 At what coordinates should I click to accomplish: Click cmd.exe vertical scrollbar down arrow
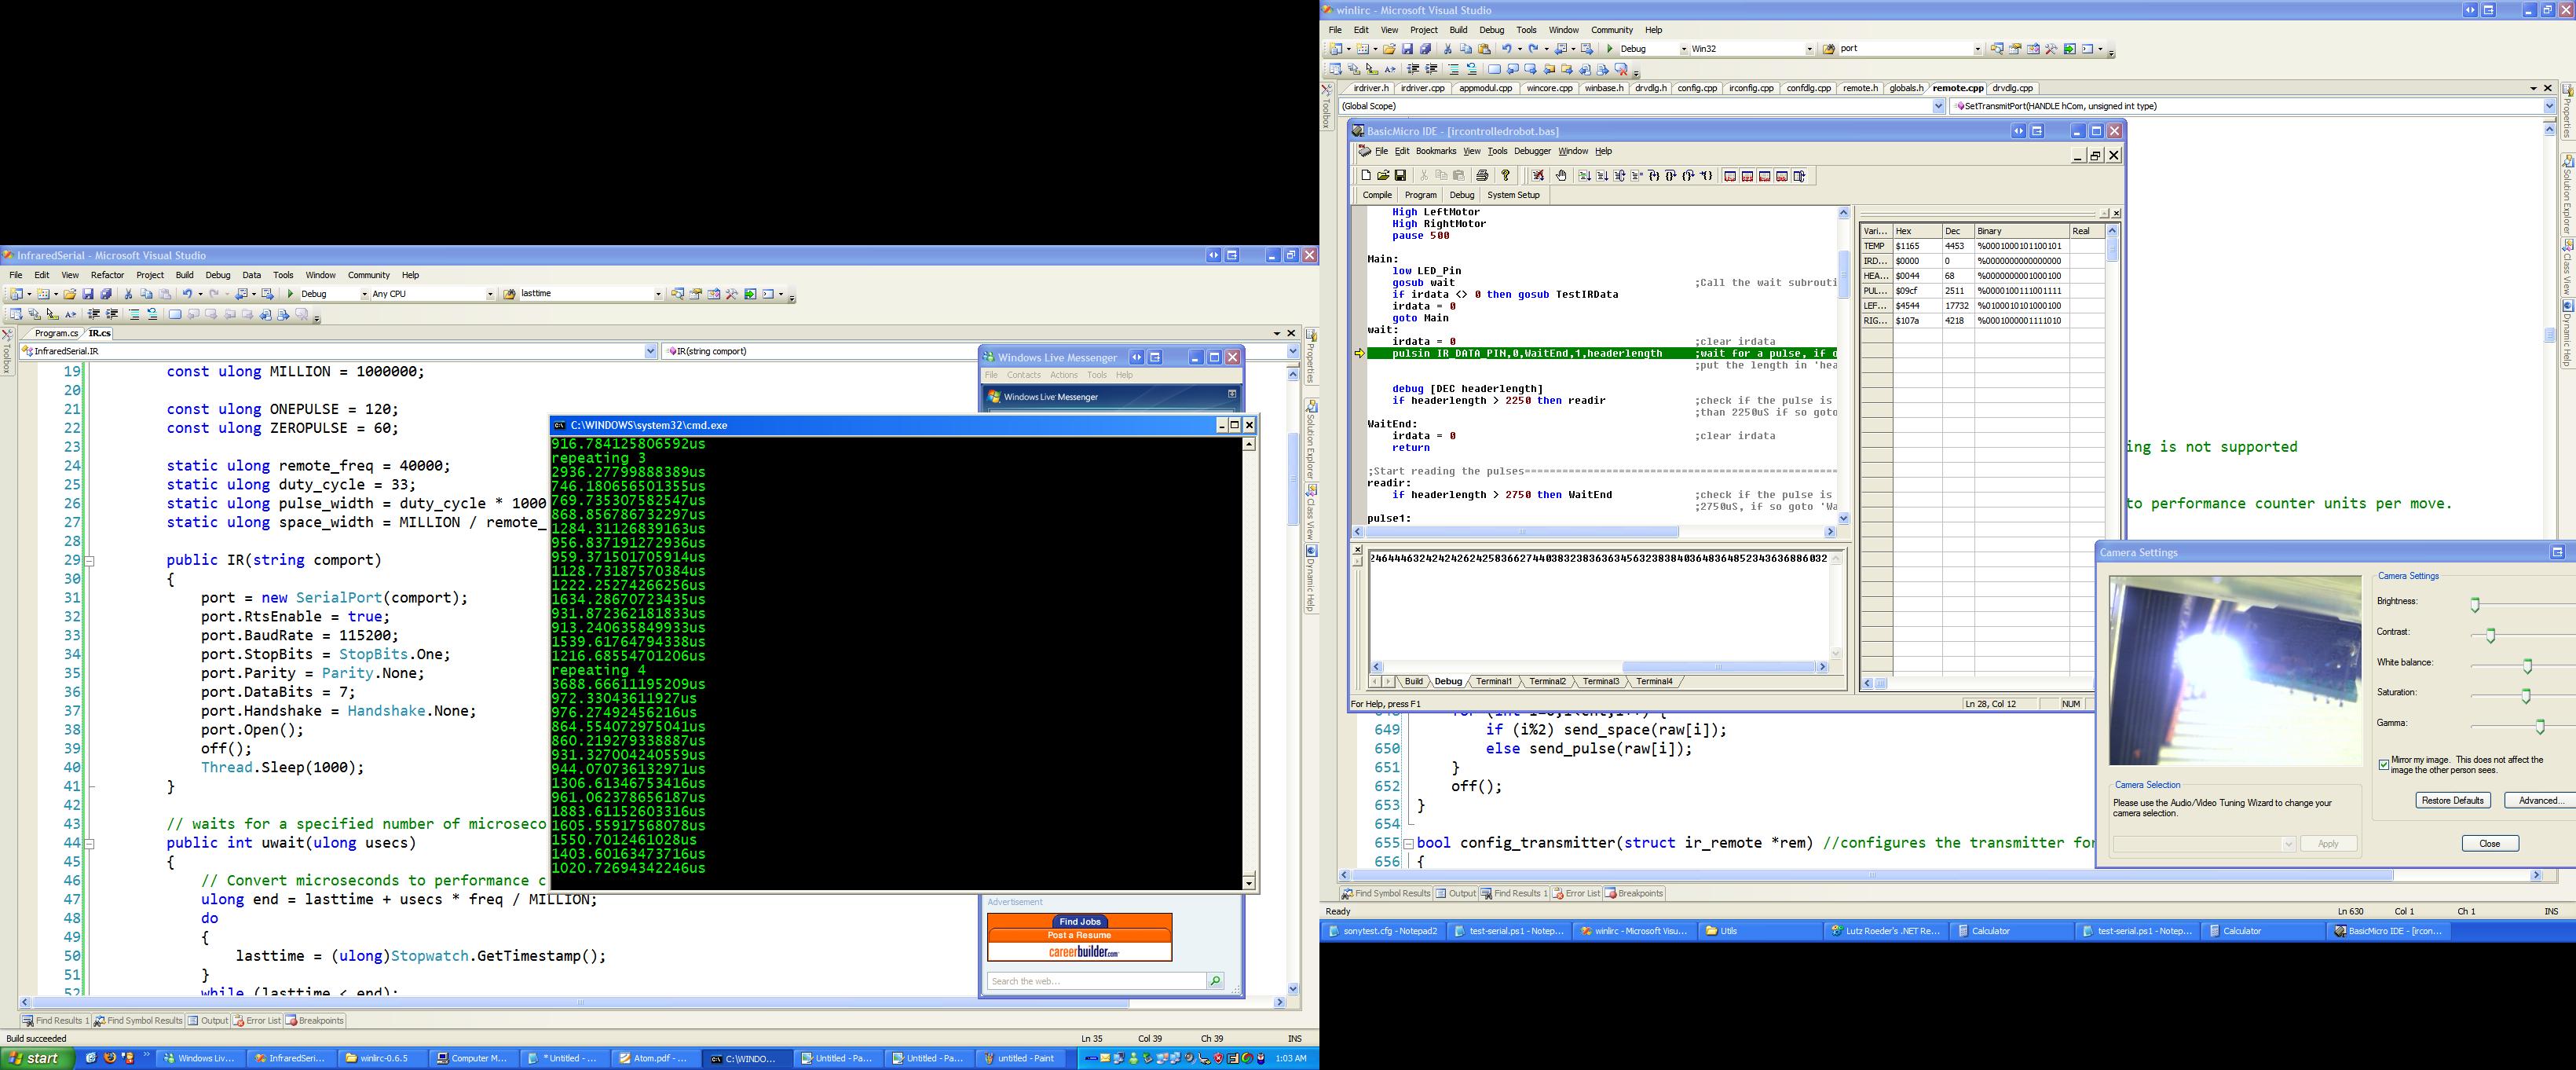click(x=1249, y=882)
